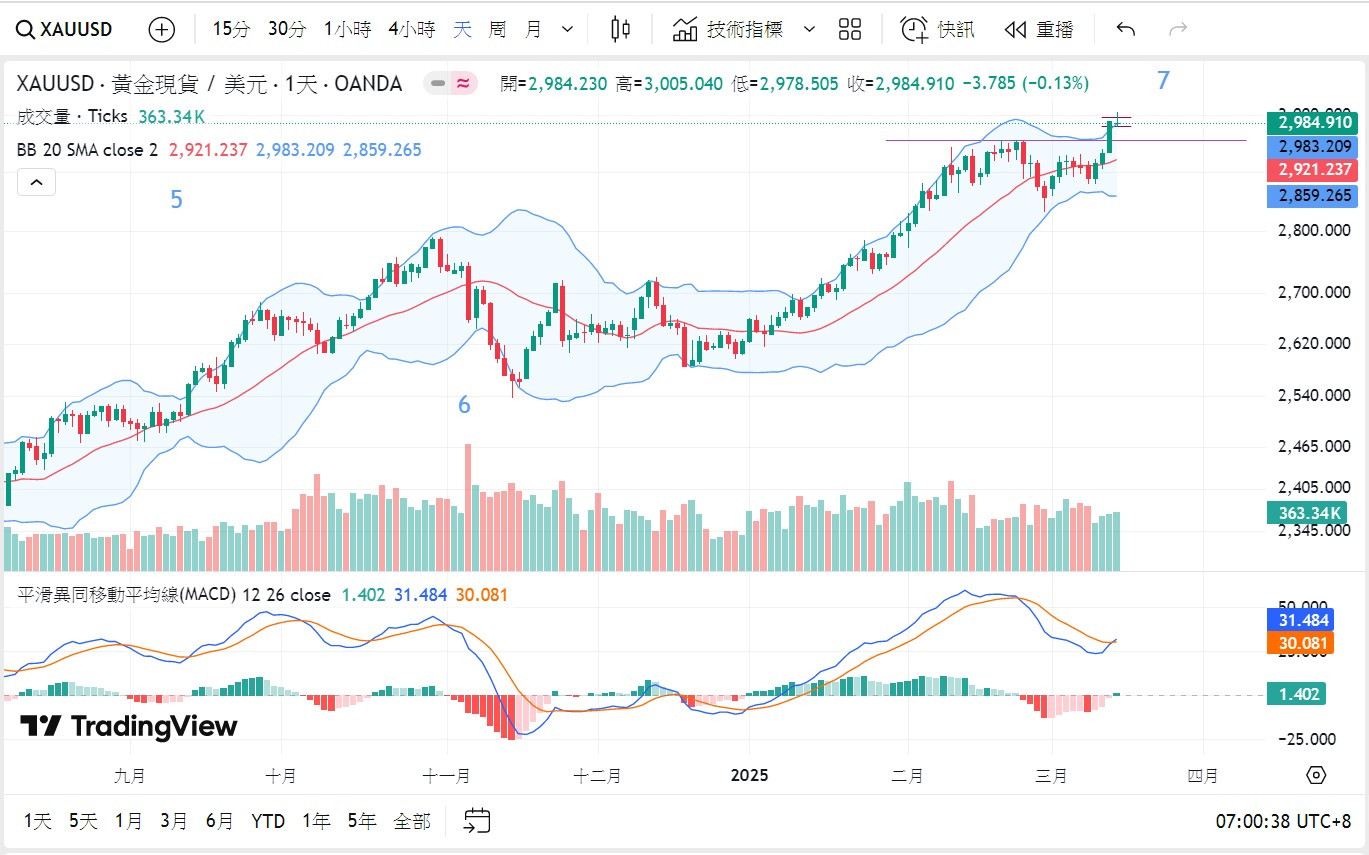The width and height of the screenshot is (1369, 855).
Task: Expand the indicator templates dropdown arrow
Action: (810, 29)
